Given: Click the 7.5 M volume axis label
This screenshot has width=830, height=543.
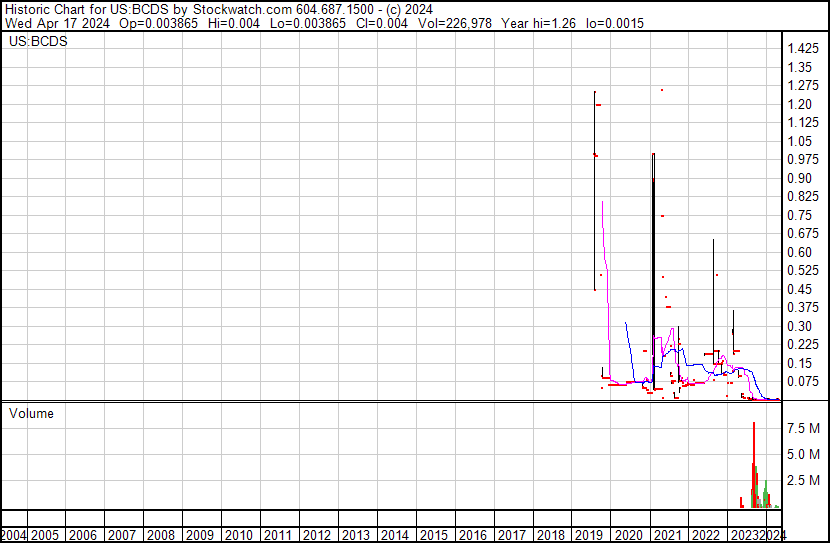Looking at the screenshot, I should [x=803, y=428].
